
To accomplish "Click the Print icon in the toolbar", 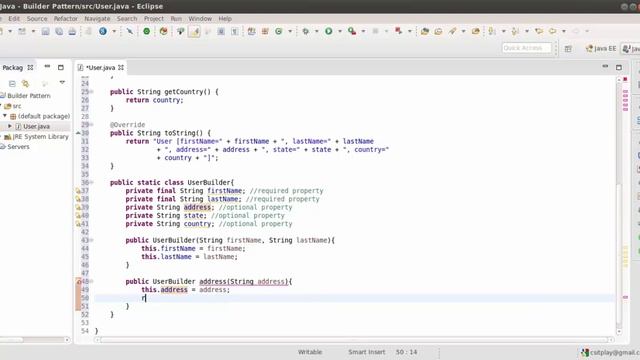I will [x=72, y=31].
